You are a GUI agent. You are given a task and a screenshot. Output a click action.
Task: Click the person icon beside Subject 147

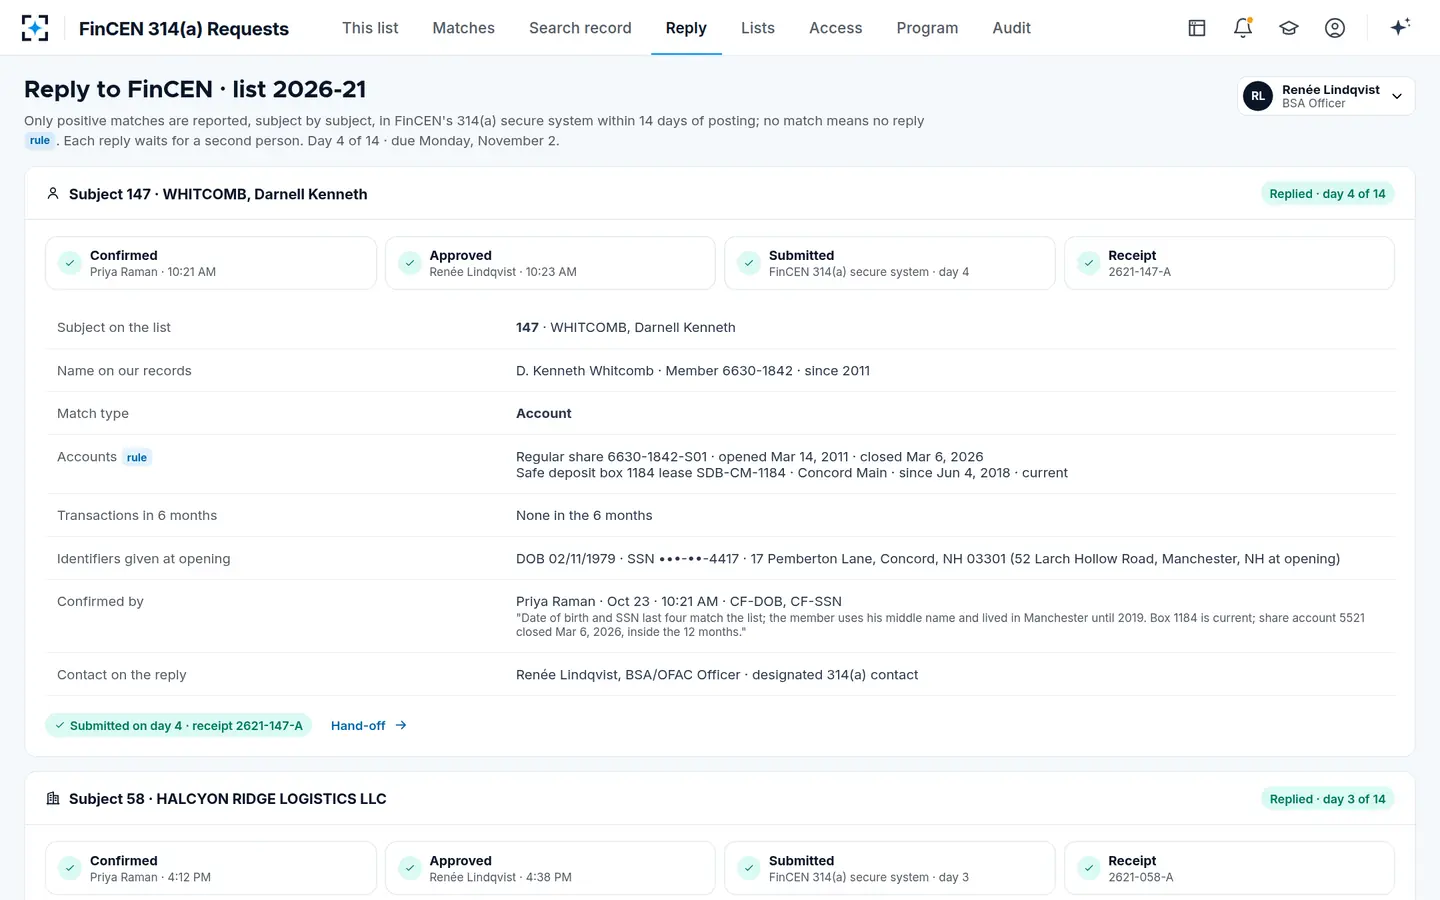coord(53,194)
